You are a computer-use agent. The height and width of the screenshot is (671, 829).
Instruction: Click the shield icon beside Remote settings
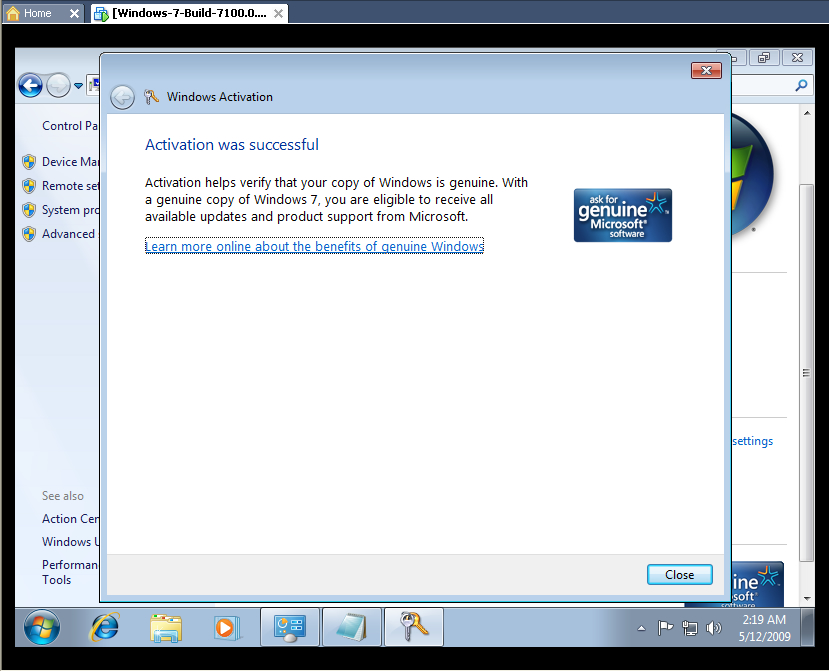click(x=29, y=186)
